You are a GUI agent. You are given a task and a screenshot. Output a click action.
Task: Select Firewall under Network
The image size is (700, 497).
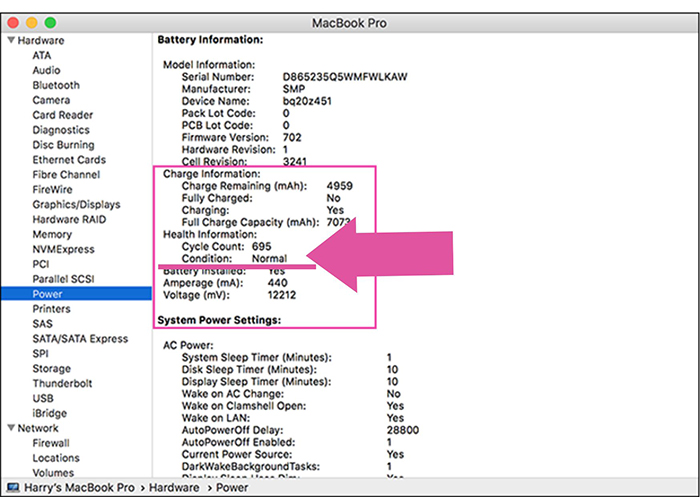click(51, 443)
